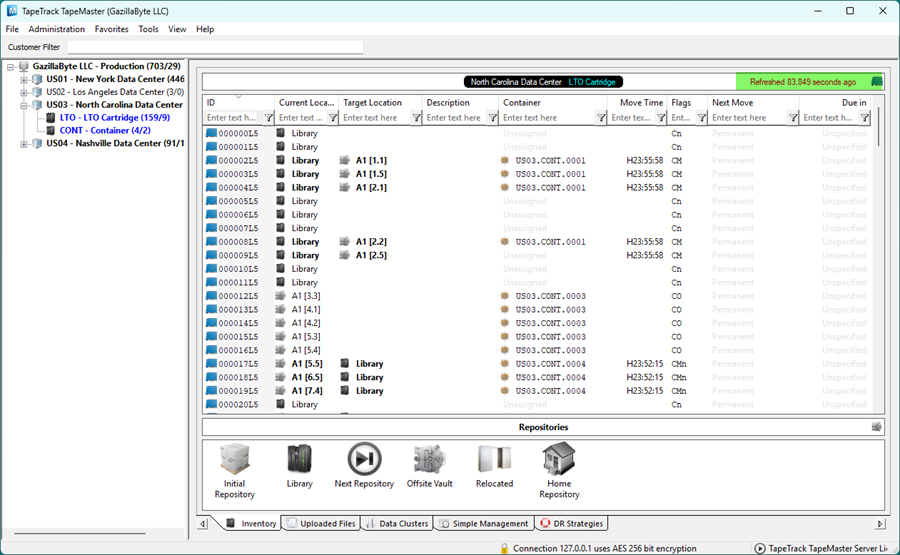The width and height of the screenshot is (900, 555).
Task: Click the library icon in row 000017L5 target
Action: click(345, 363)
